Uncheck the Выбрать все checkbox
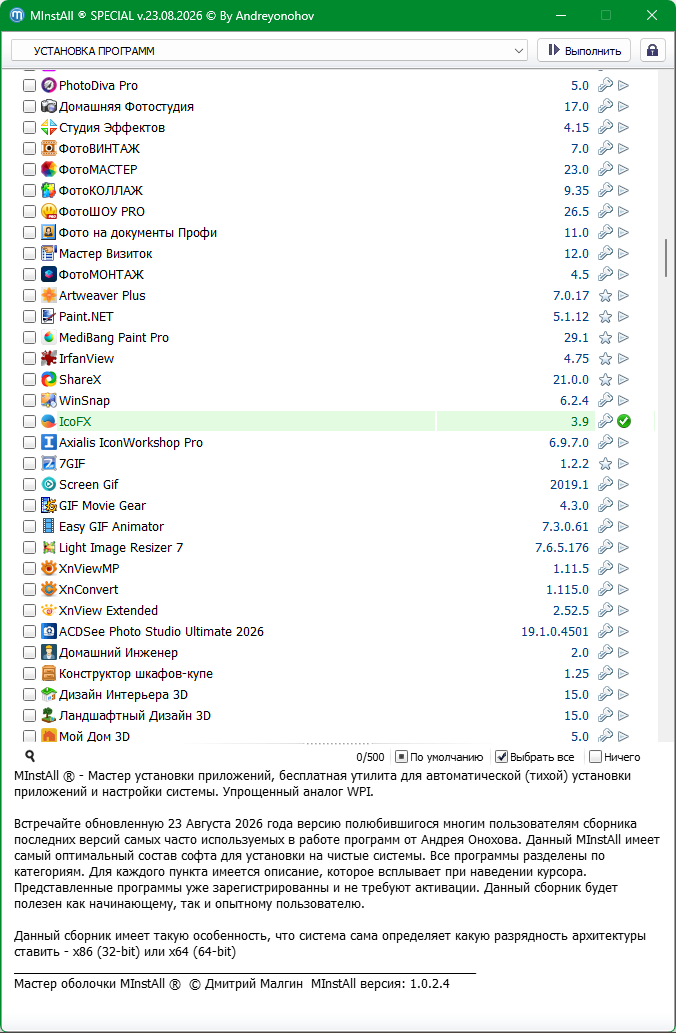676x1033 pixels. 501,757
